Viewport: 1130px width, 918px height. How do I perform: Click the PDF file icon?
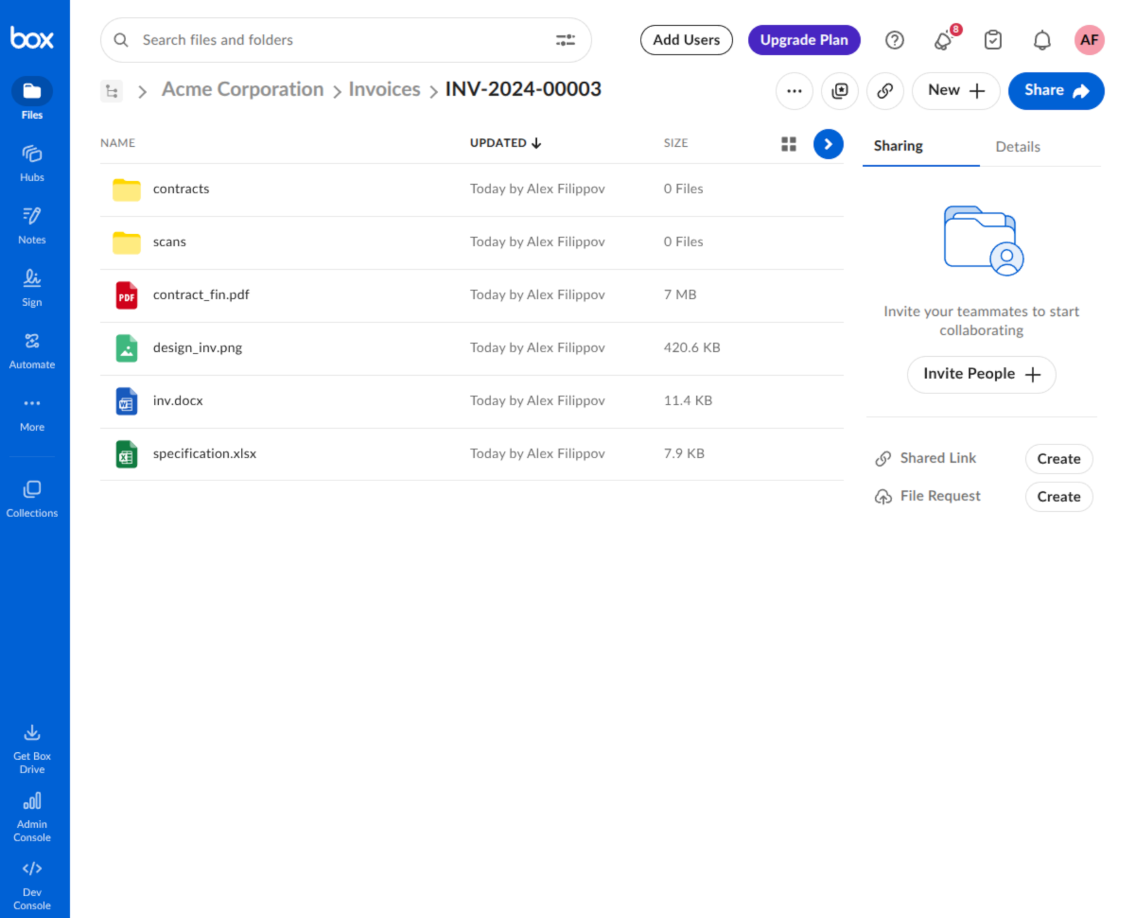click(126, 295)
